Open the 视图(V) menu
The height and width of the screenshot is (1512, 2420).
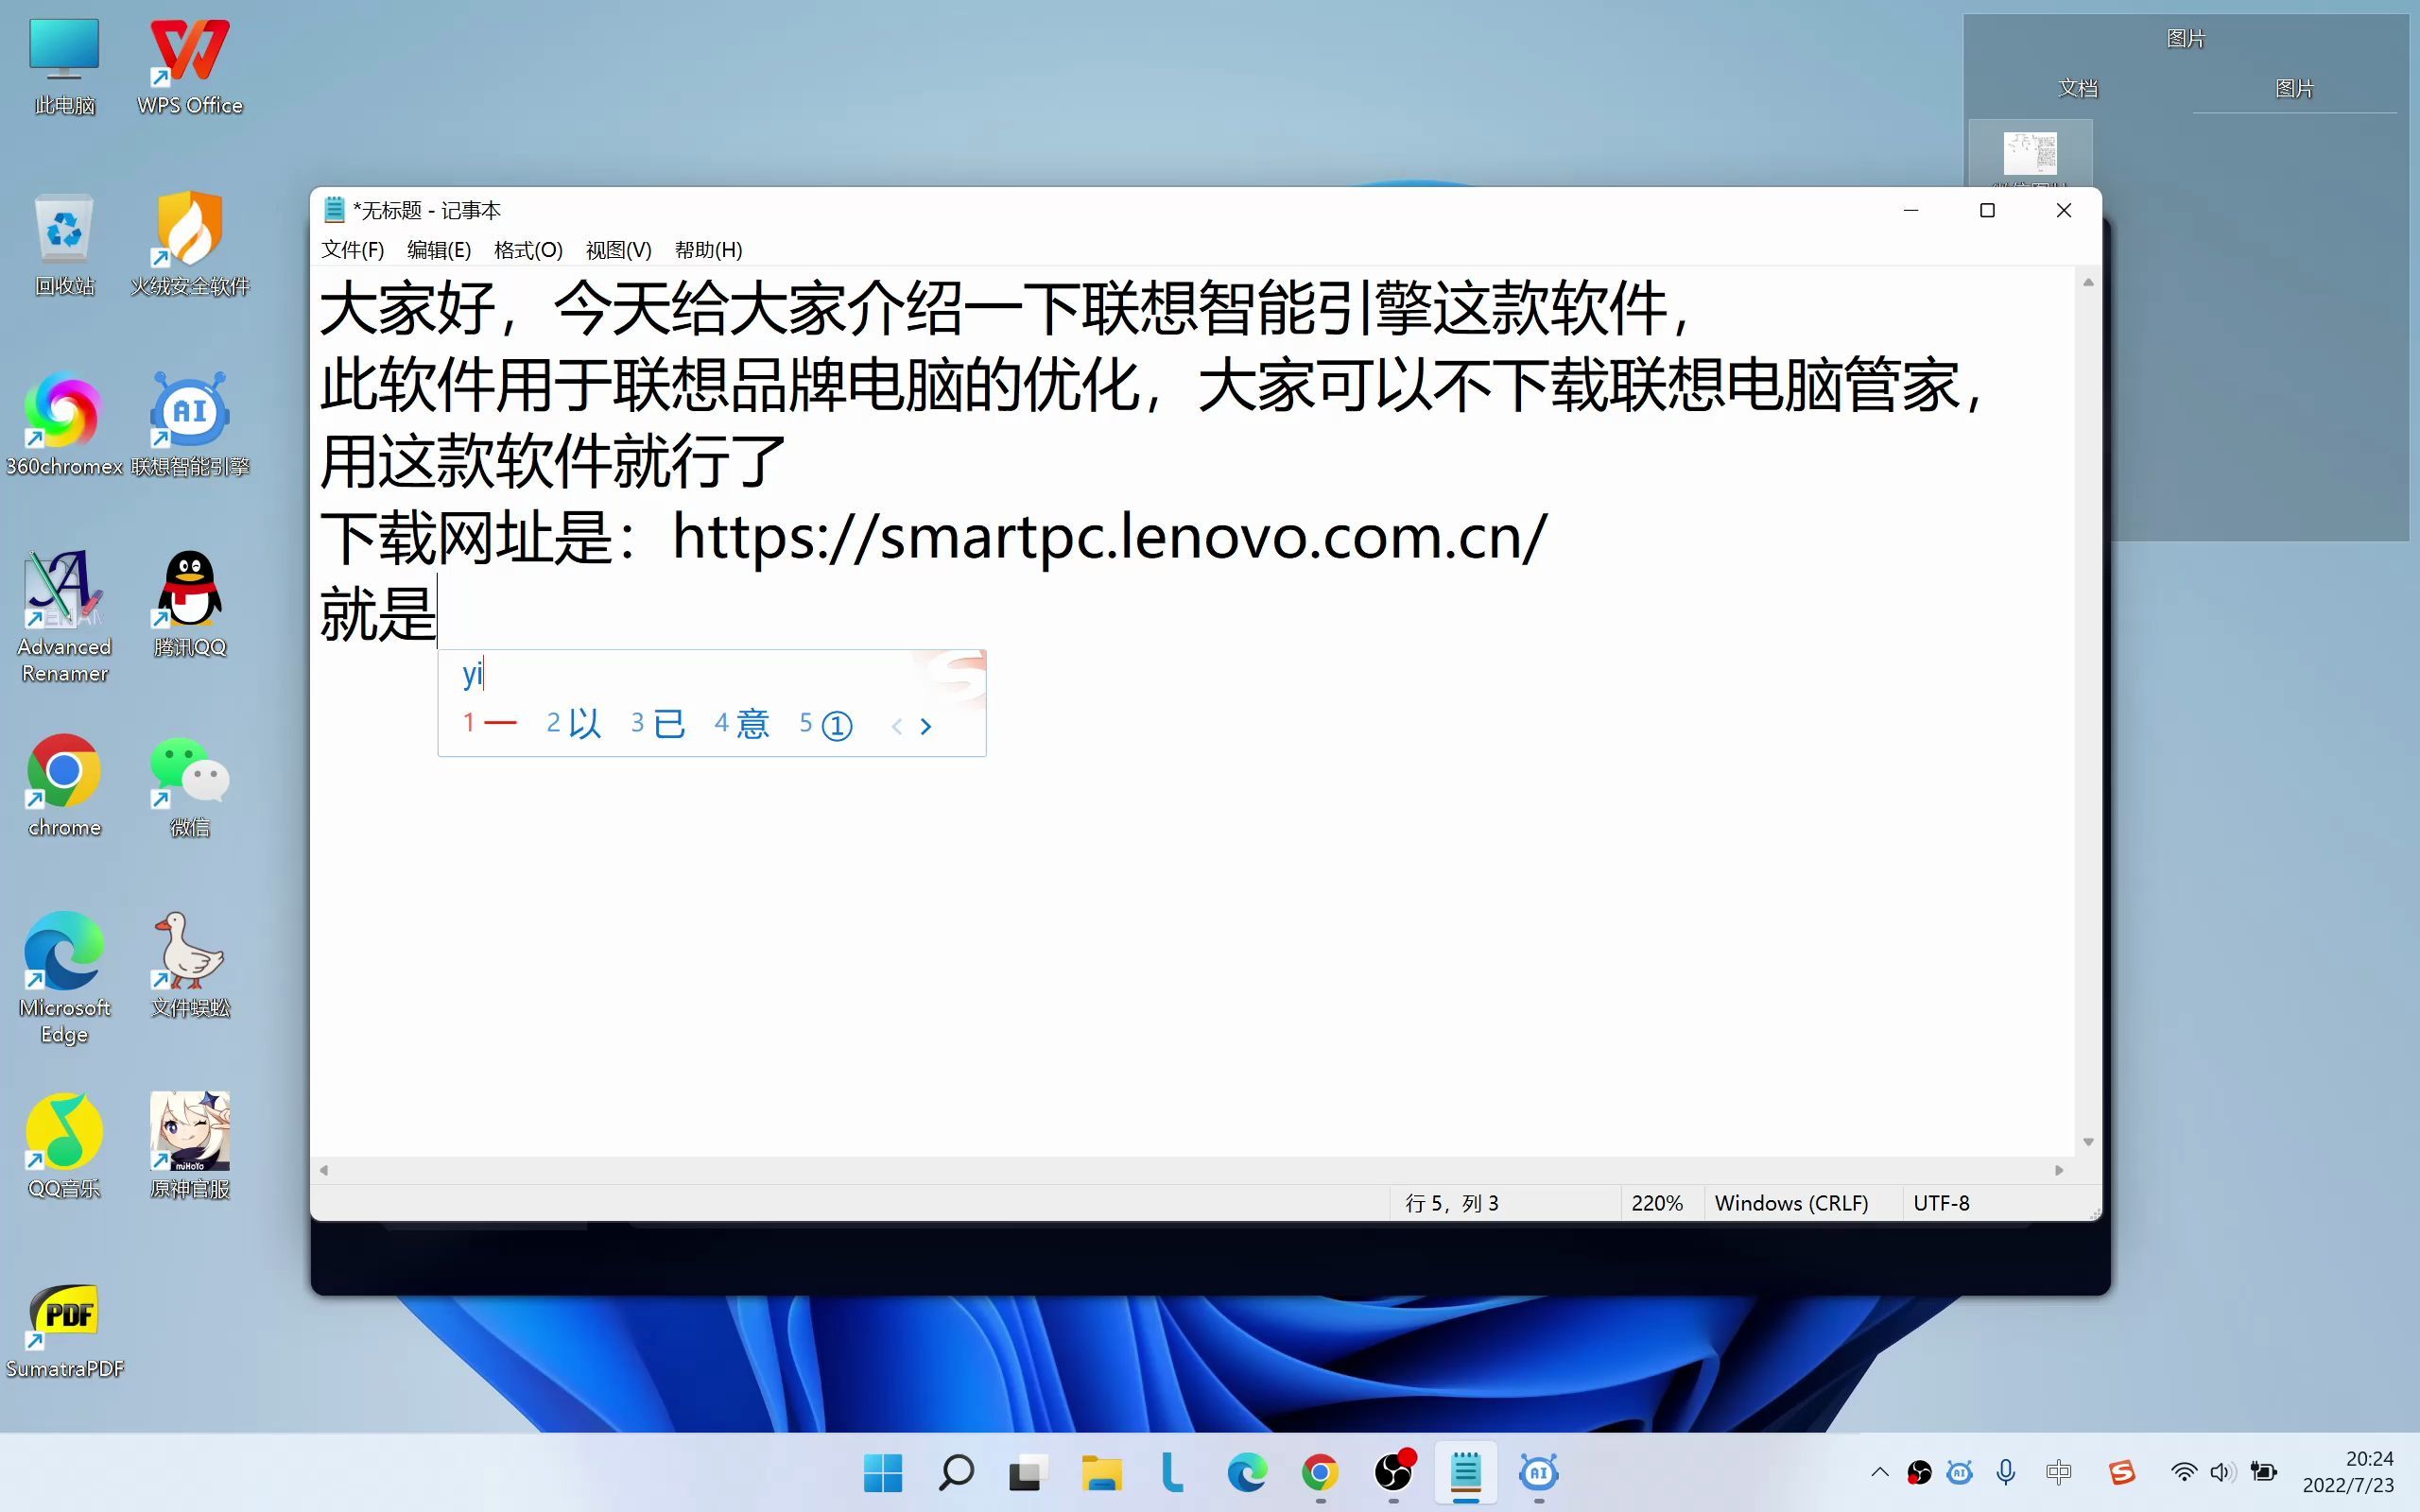coord(618,250)
